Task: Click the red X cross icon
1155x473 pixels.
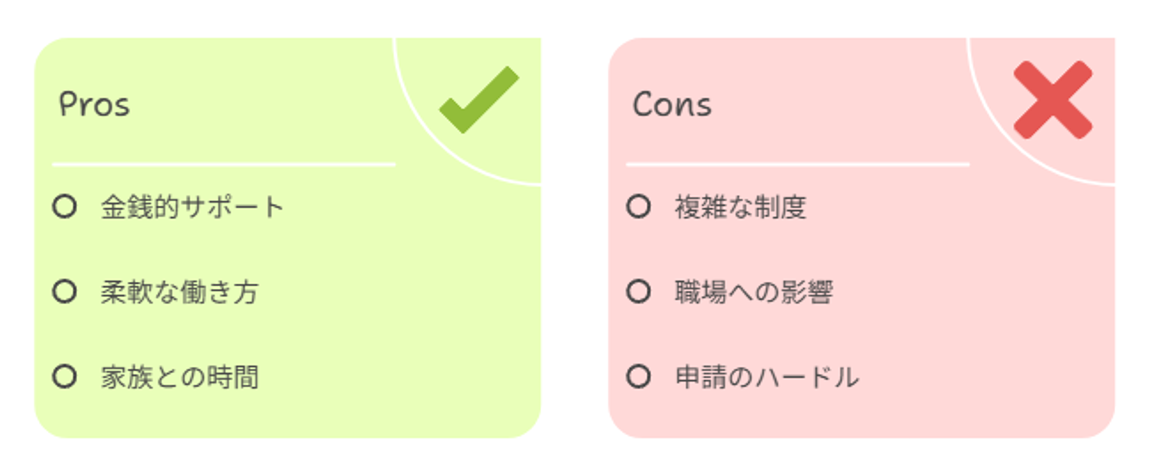Action: (x=1053, y=99)
